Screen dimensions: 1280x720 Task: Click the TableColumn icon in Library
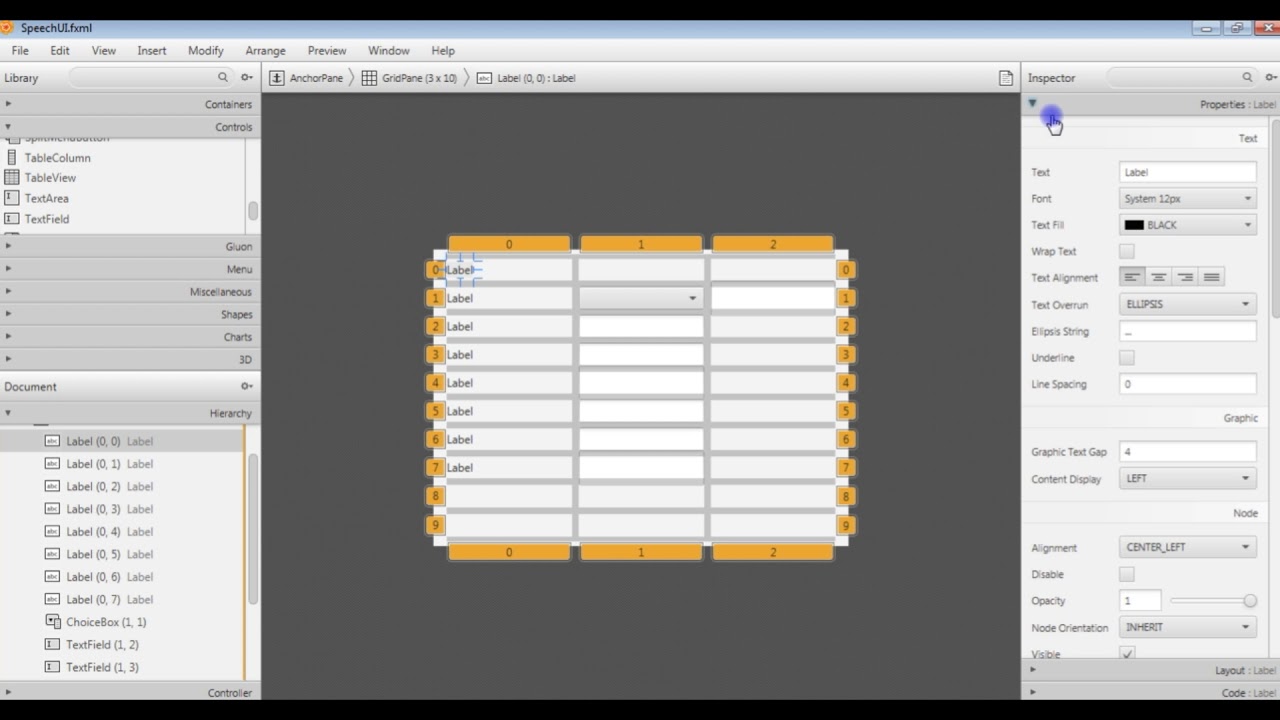click(x=12, y=157)
